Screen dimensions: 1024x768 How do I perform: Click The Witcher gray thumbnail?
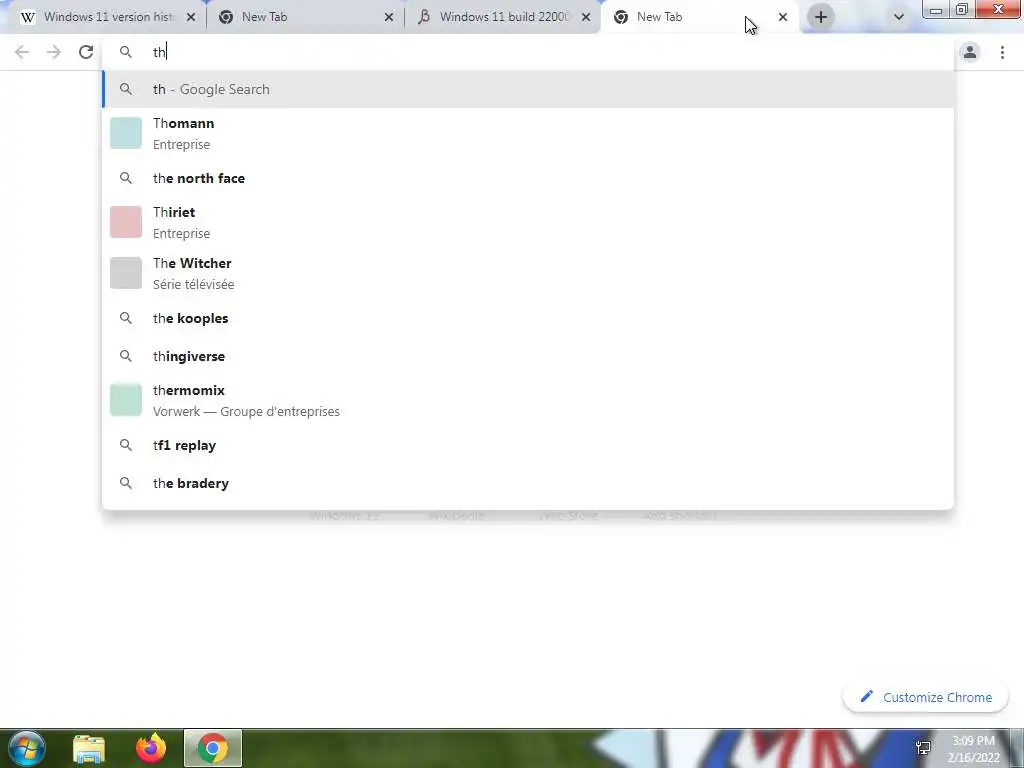[x=125, y=273]
